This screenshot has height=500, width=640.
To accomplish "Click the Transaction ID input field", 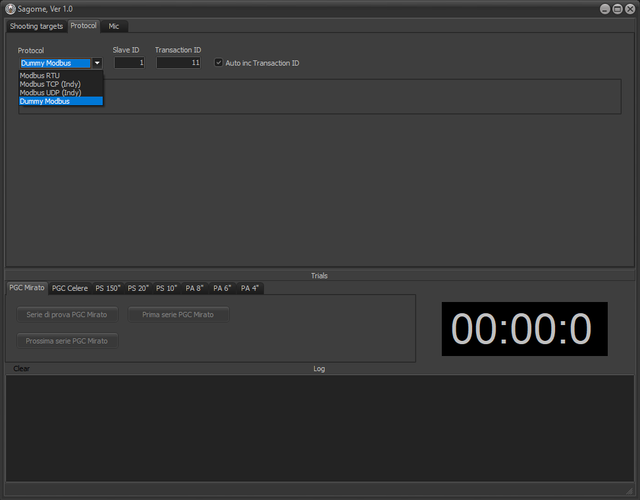I will pos(178,62).
